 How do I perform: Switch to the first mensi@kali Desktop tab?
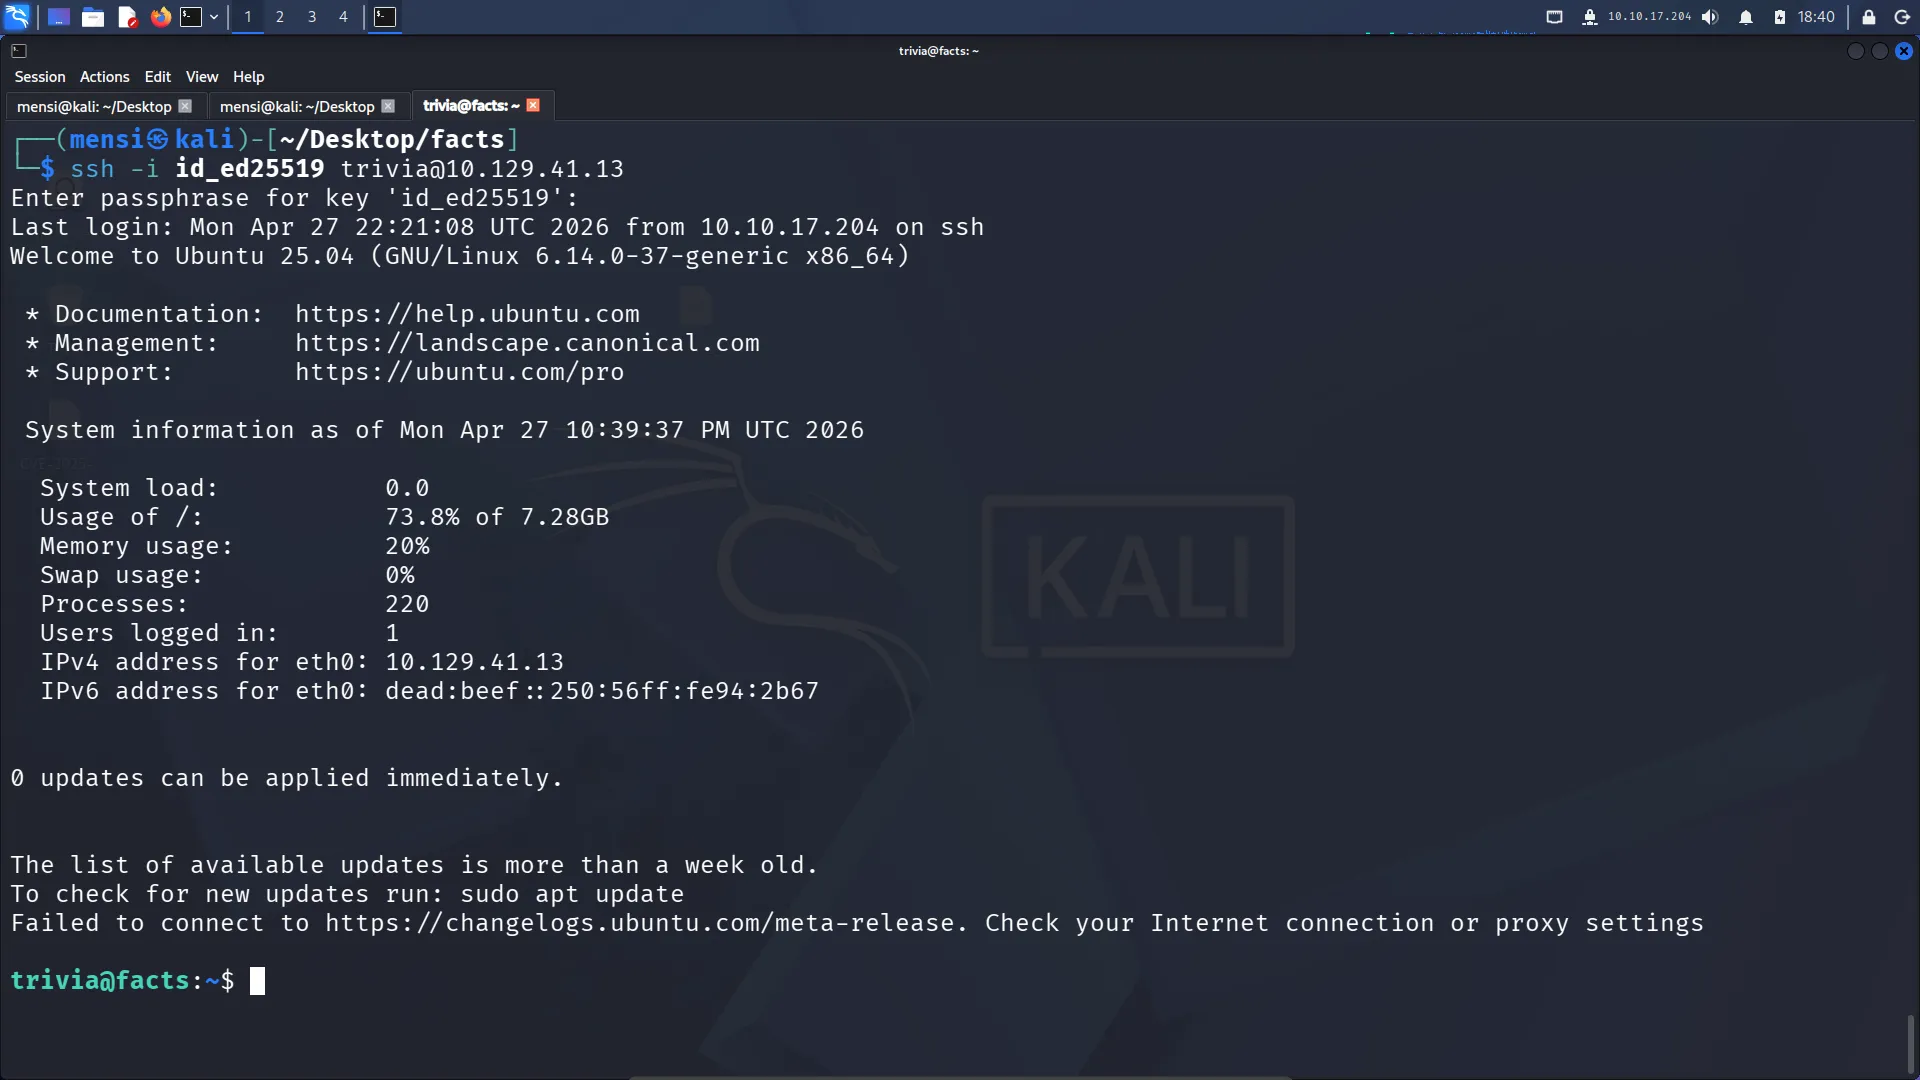[x=94, y=106]
